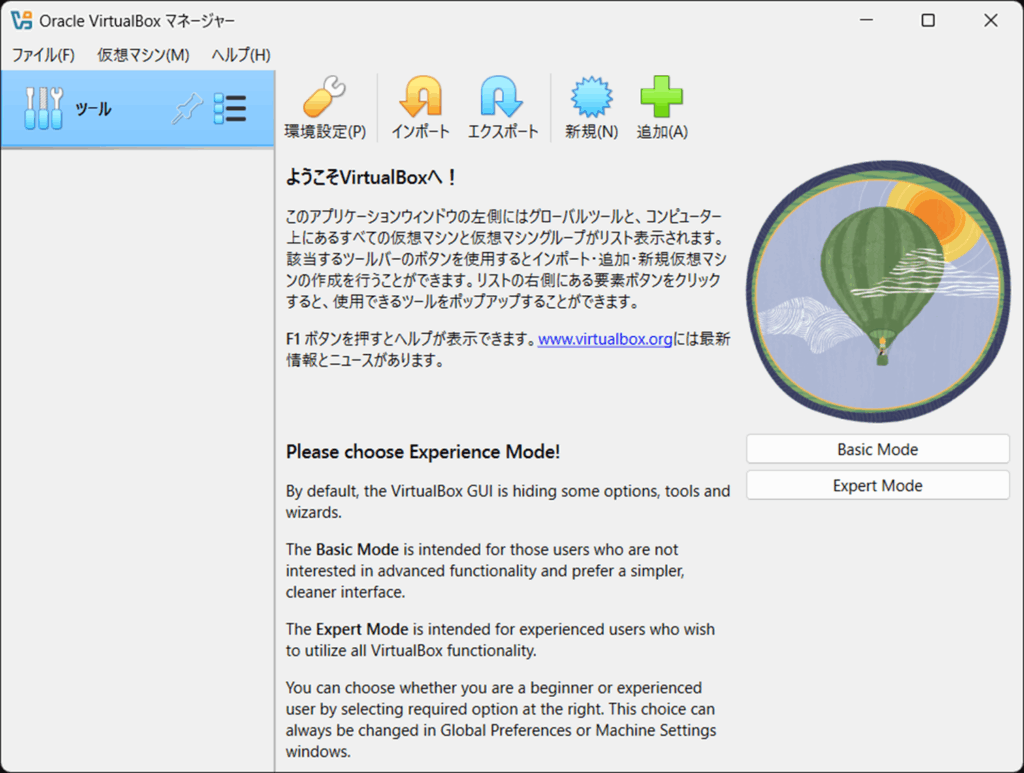Add an existing VM with 追加(A)
This screenshot has width=1024, height=773.
(x=662, y=108)
